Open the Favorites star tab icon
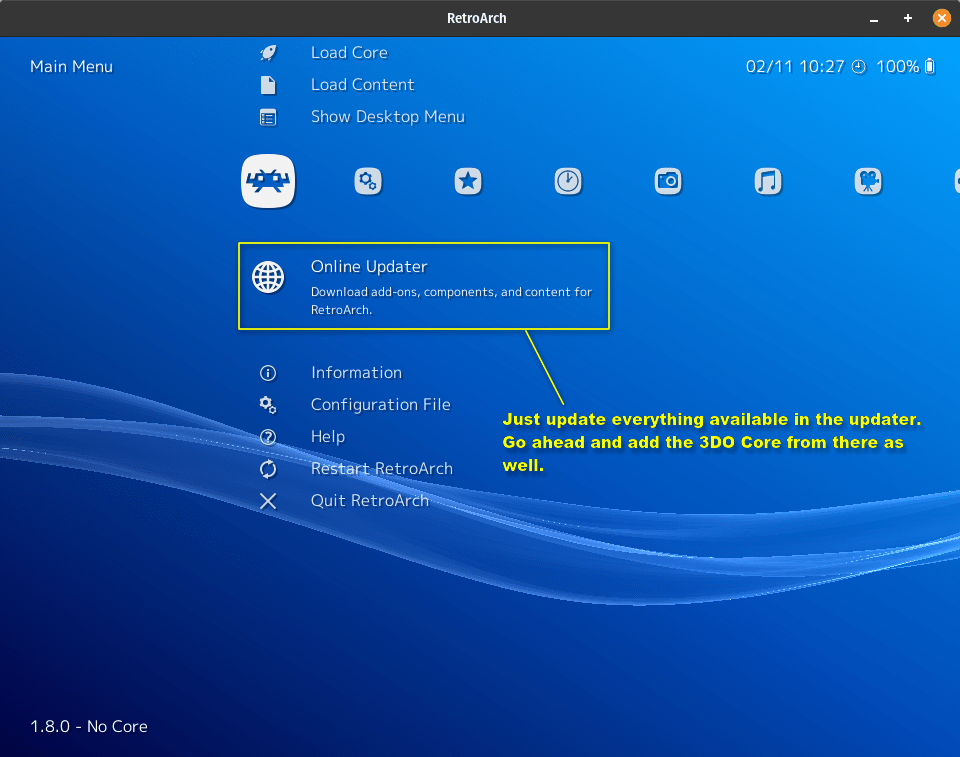Image resolution: width=960 pixels, height=757 pixels. click(468, 181)
